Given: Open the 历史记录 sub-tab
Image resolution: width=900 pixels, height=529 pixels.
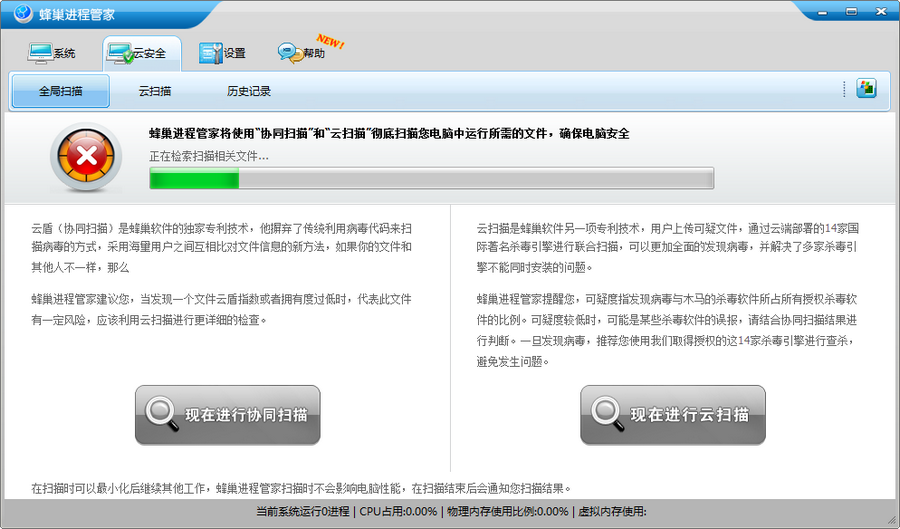Looking at the screenshot, I should point(249,91).
